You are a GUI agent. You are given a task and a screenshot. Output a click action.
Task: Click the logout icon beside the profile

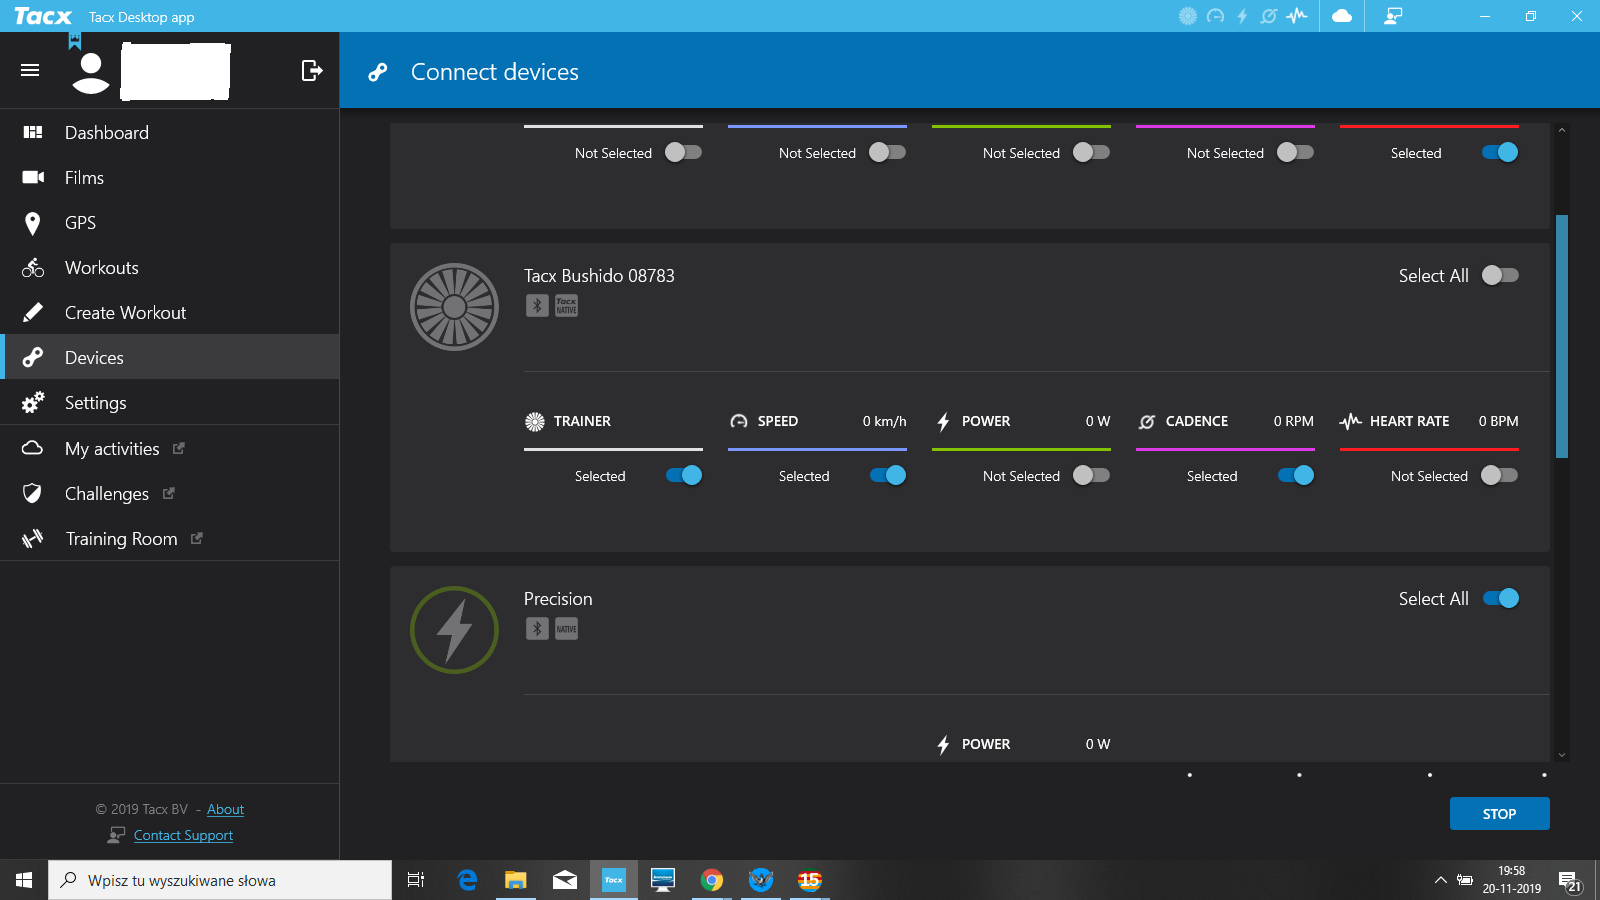pos(312,70)
